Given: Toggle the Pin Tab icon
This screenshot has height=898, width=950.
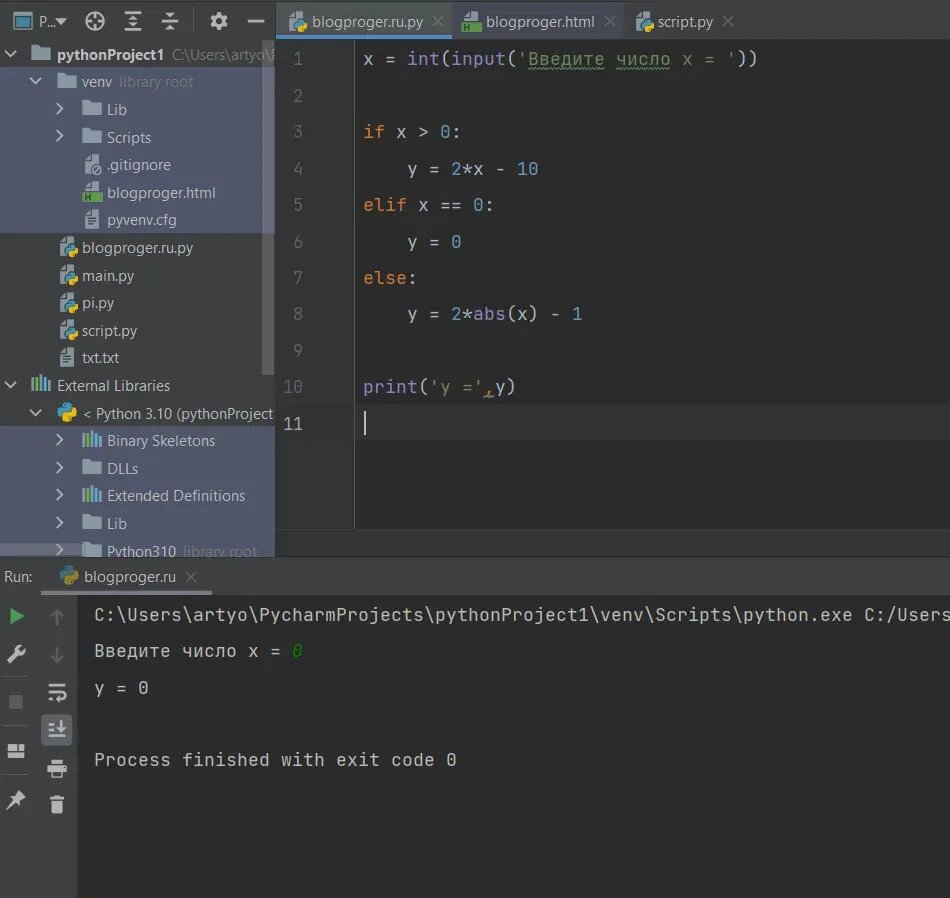Looking at the screenshot, I should (16, 800).
